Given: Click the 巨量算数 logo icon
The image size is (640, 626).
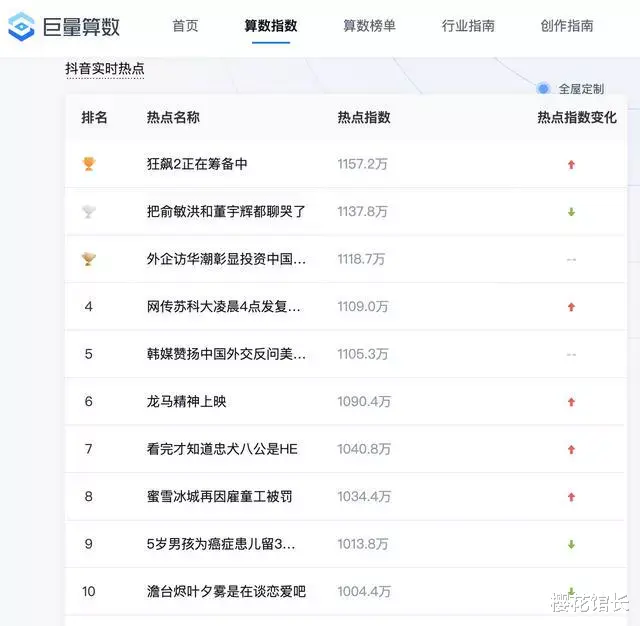Looking at the screenshot, I should tap(21, 27).
